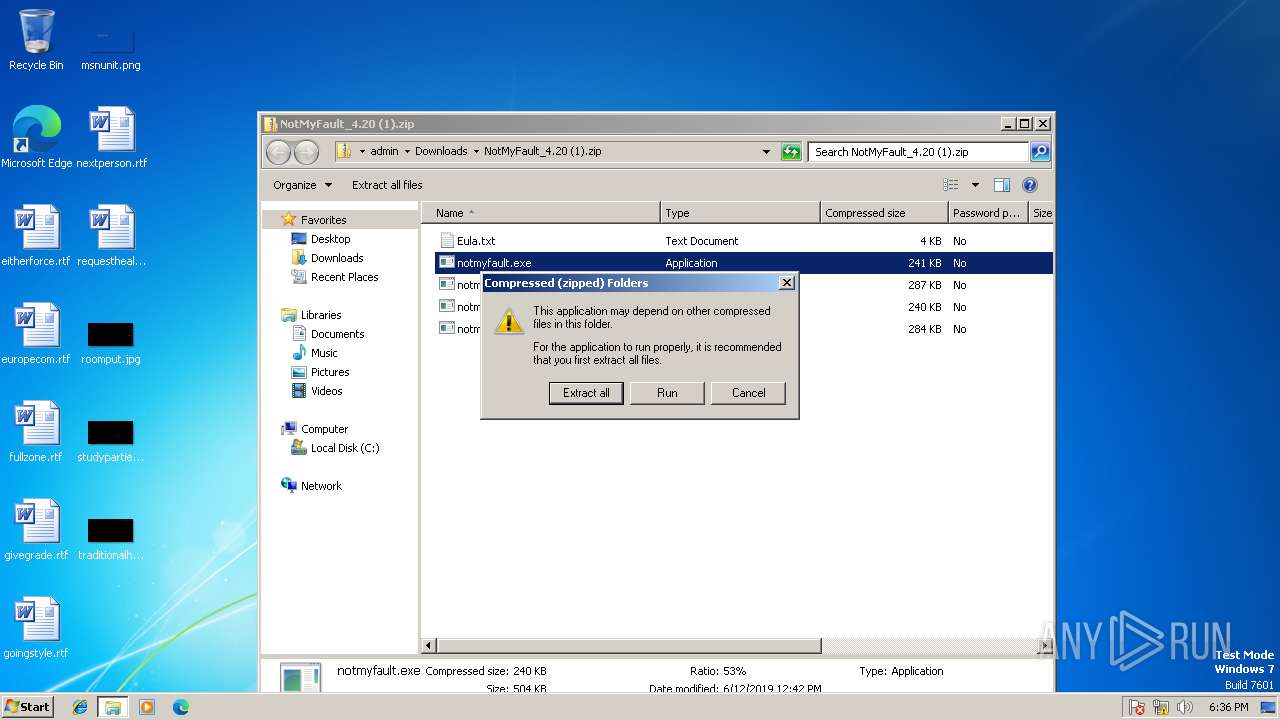1280x720 pixels.
Task: Click the horizontal scrollbar in file list
Action: pyautogui.click(x=629, y=647)
